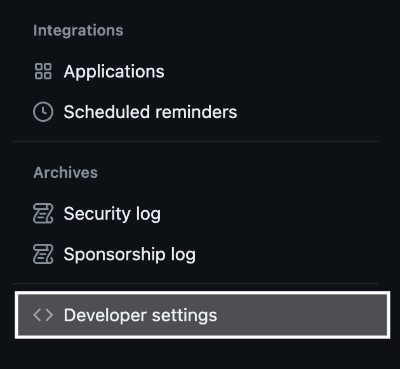Click the word "Applications" in sidebar
This screenshot has height=369, width=400.
[x=114, y=72]
